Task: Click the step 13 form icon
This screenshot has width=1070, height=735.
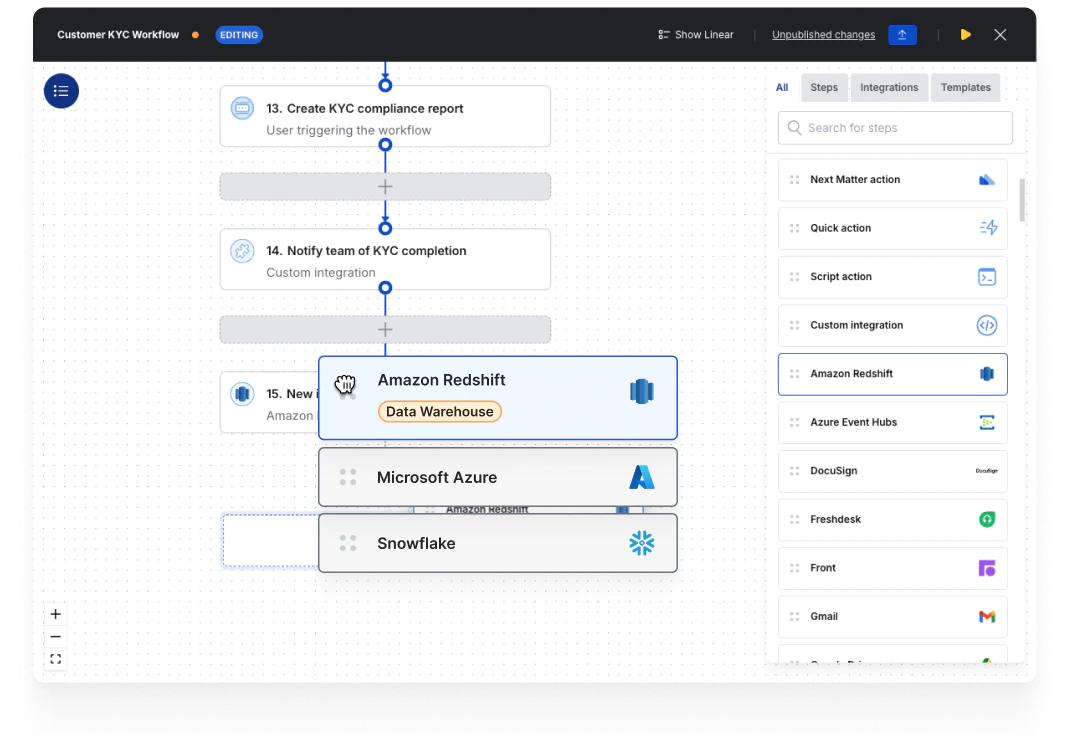Action: (x=242, y=108)
